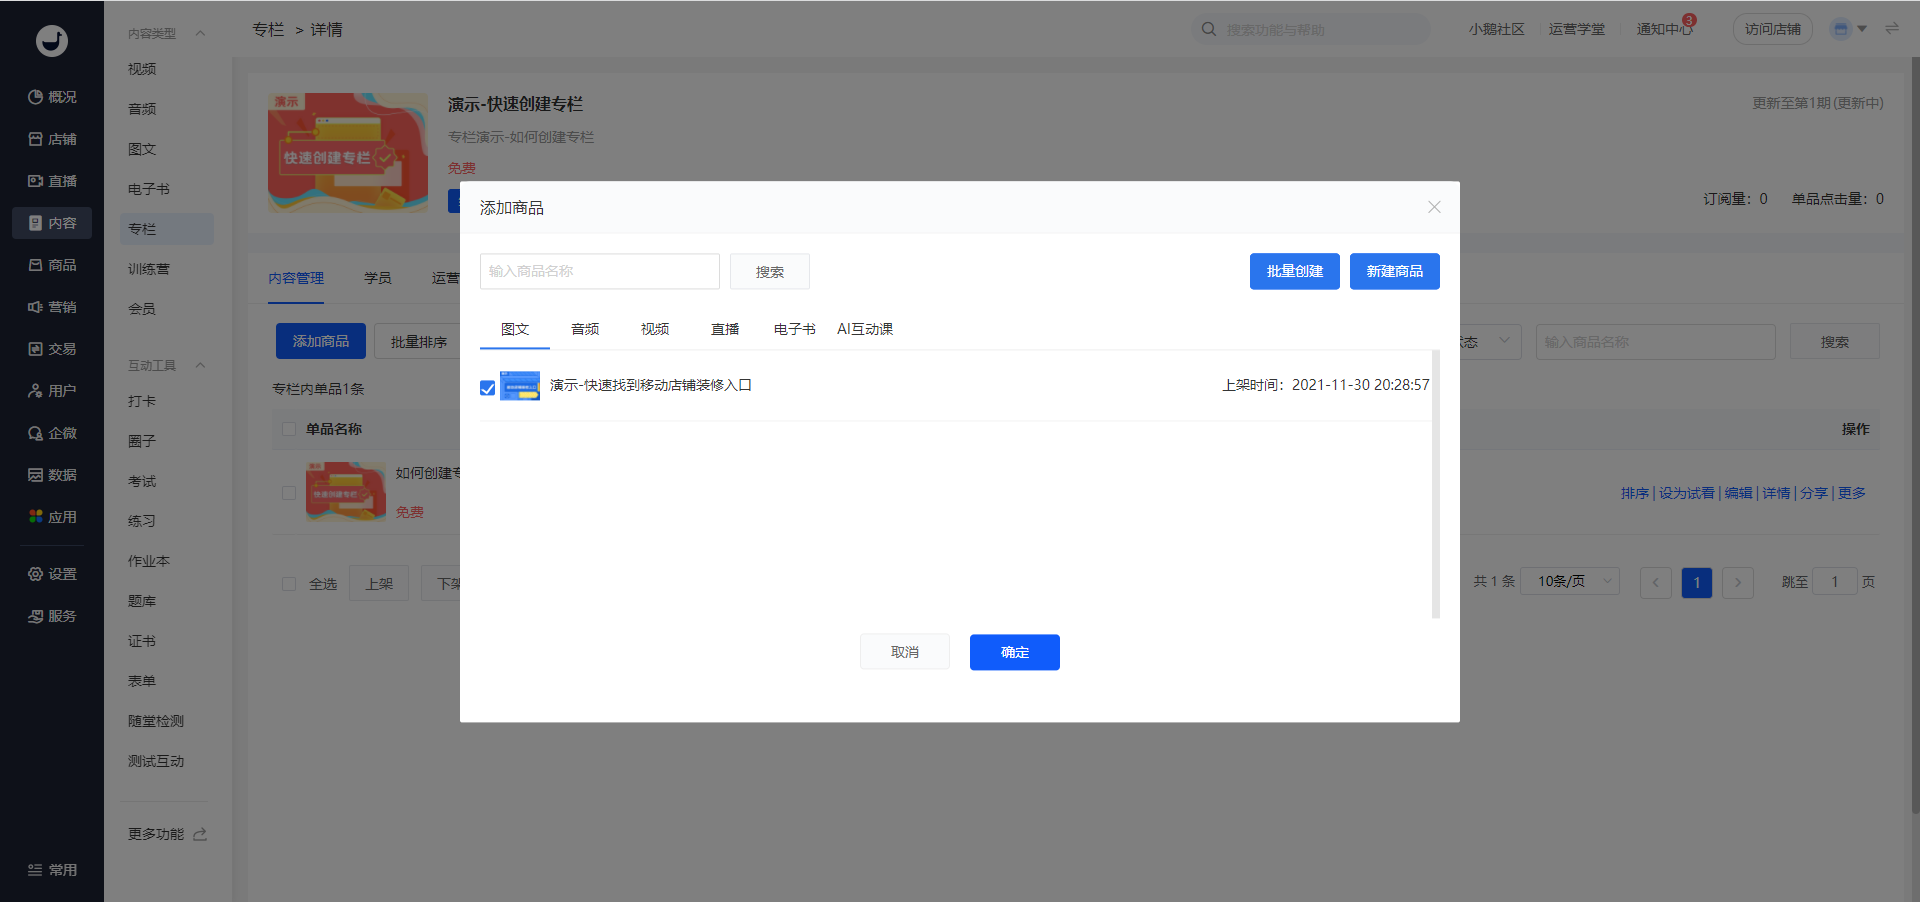This screenshot has width=1920, height=902.
Task: Collapse the 内容类型 section chevron
Action: [x=200, y=33]
